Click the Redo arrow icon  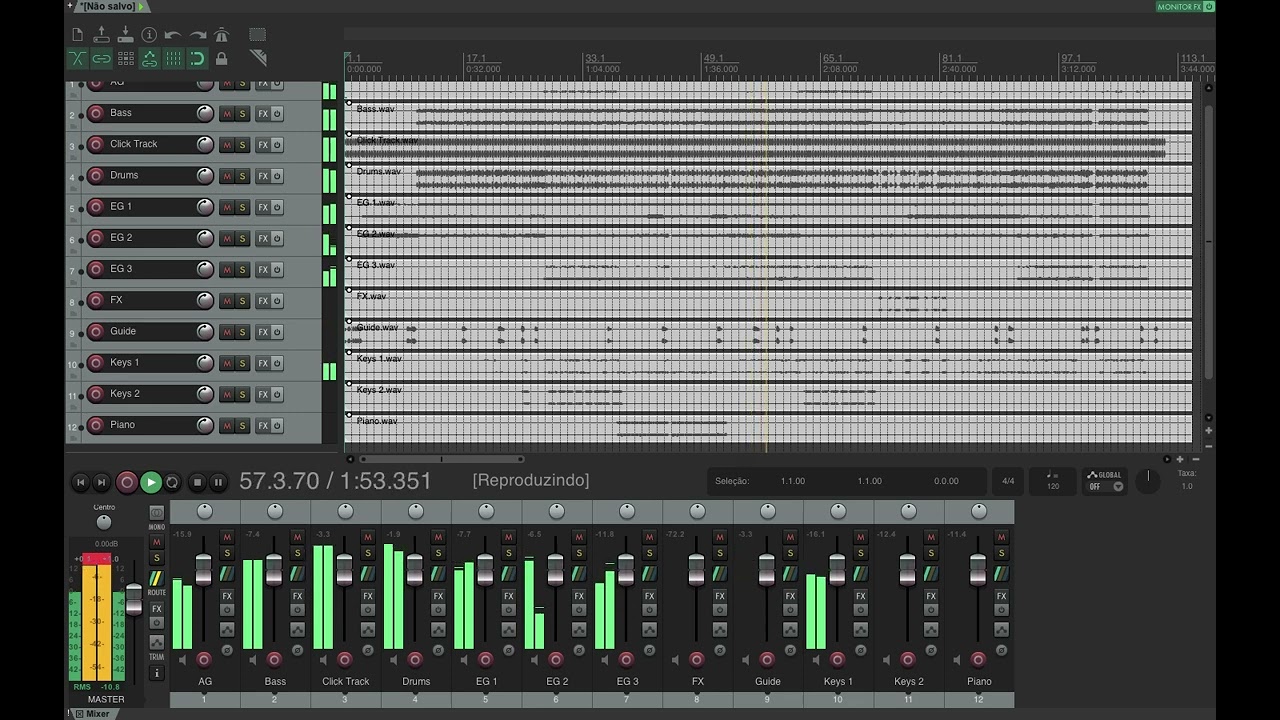198,35
